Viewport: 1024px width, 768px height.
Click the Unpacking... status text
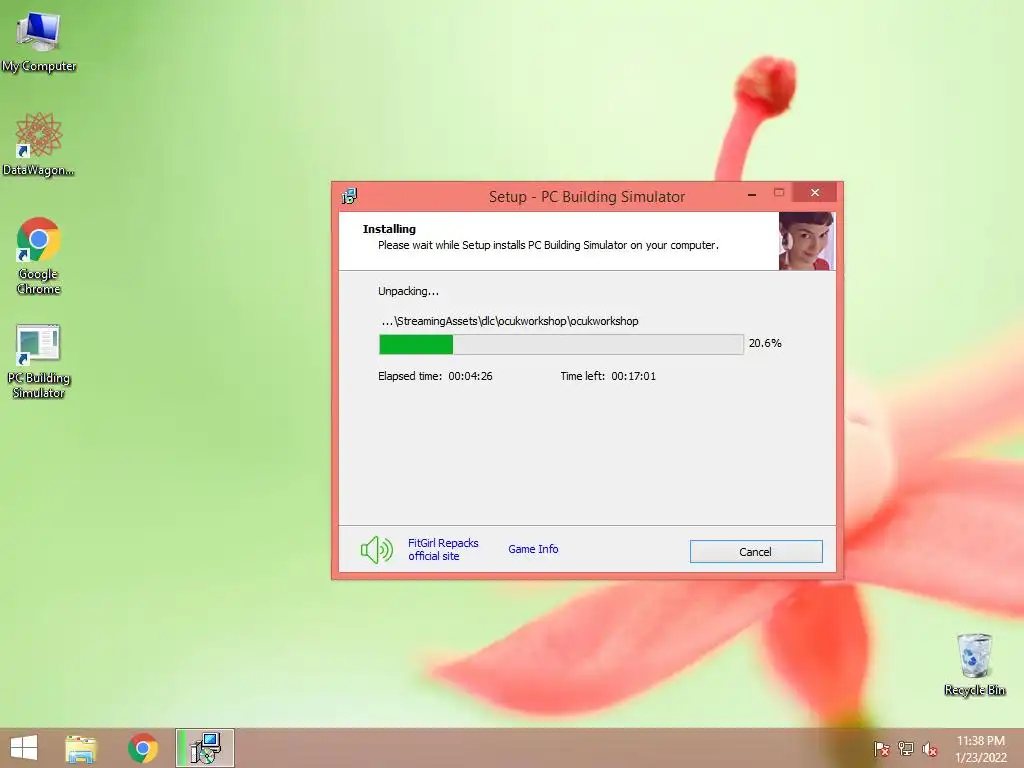408,291
